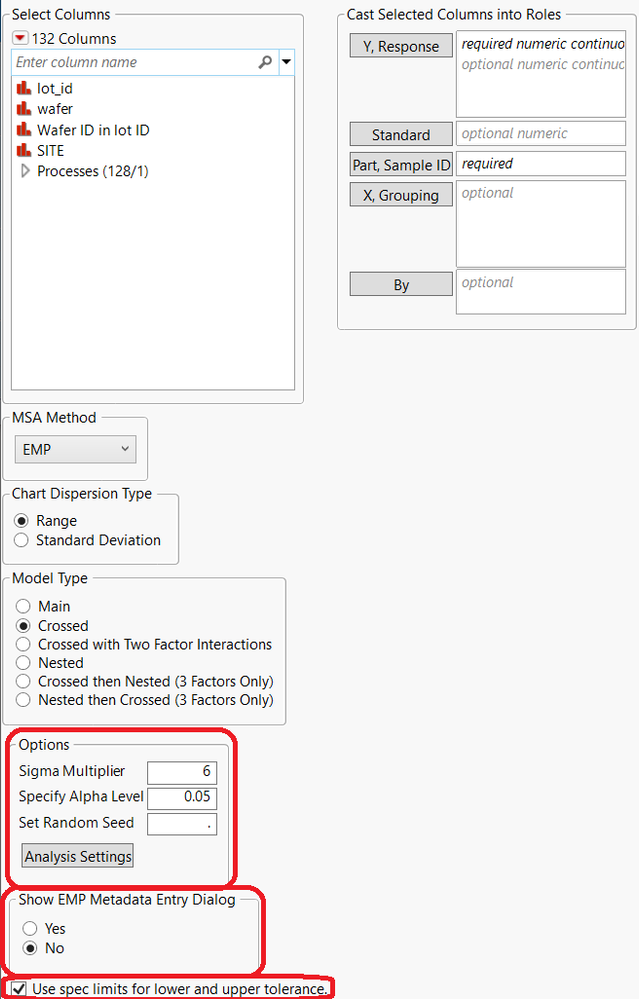This screenshot has height=999, width=639.
Task: Open the red triangle menu beside 132 Columns
Action: point(20,38)
